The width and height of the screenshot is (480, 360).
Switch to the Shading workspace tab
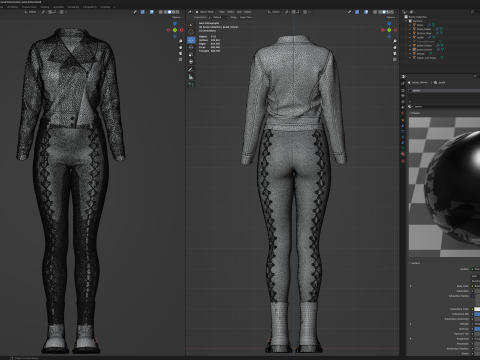point(44,7)
